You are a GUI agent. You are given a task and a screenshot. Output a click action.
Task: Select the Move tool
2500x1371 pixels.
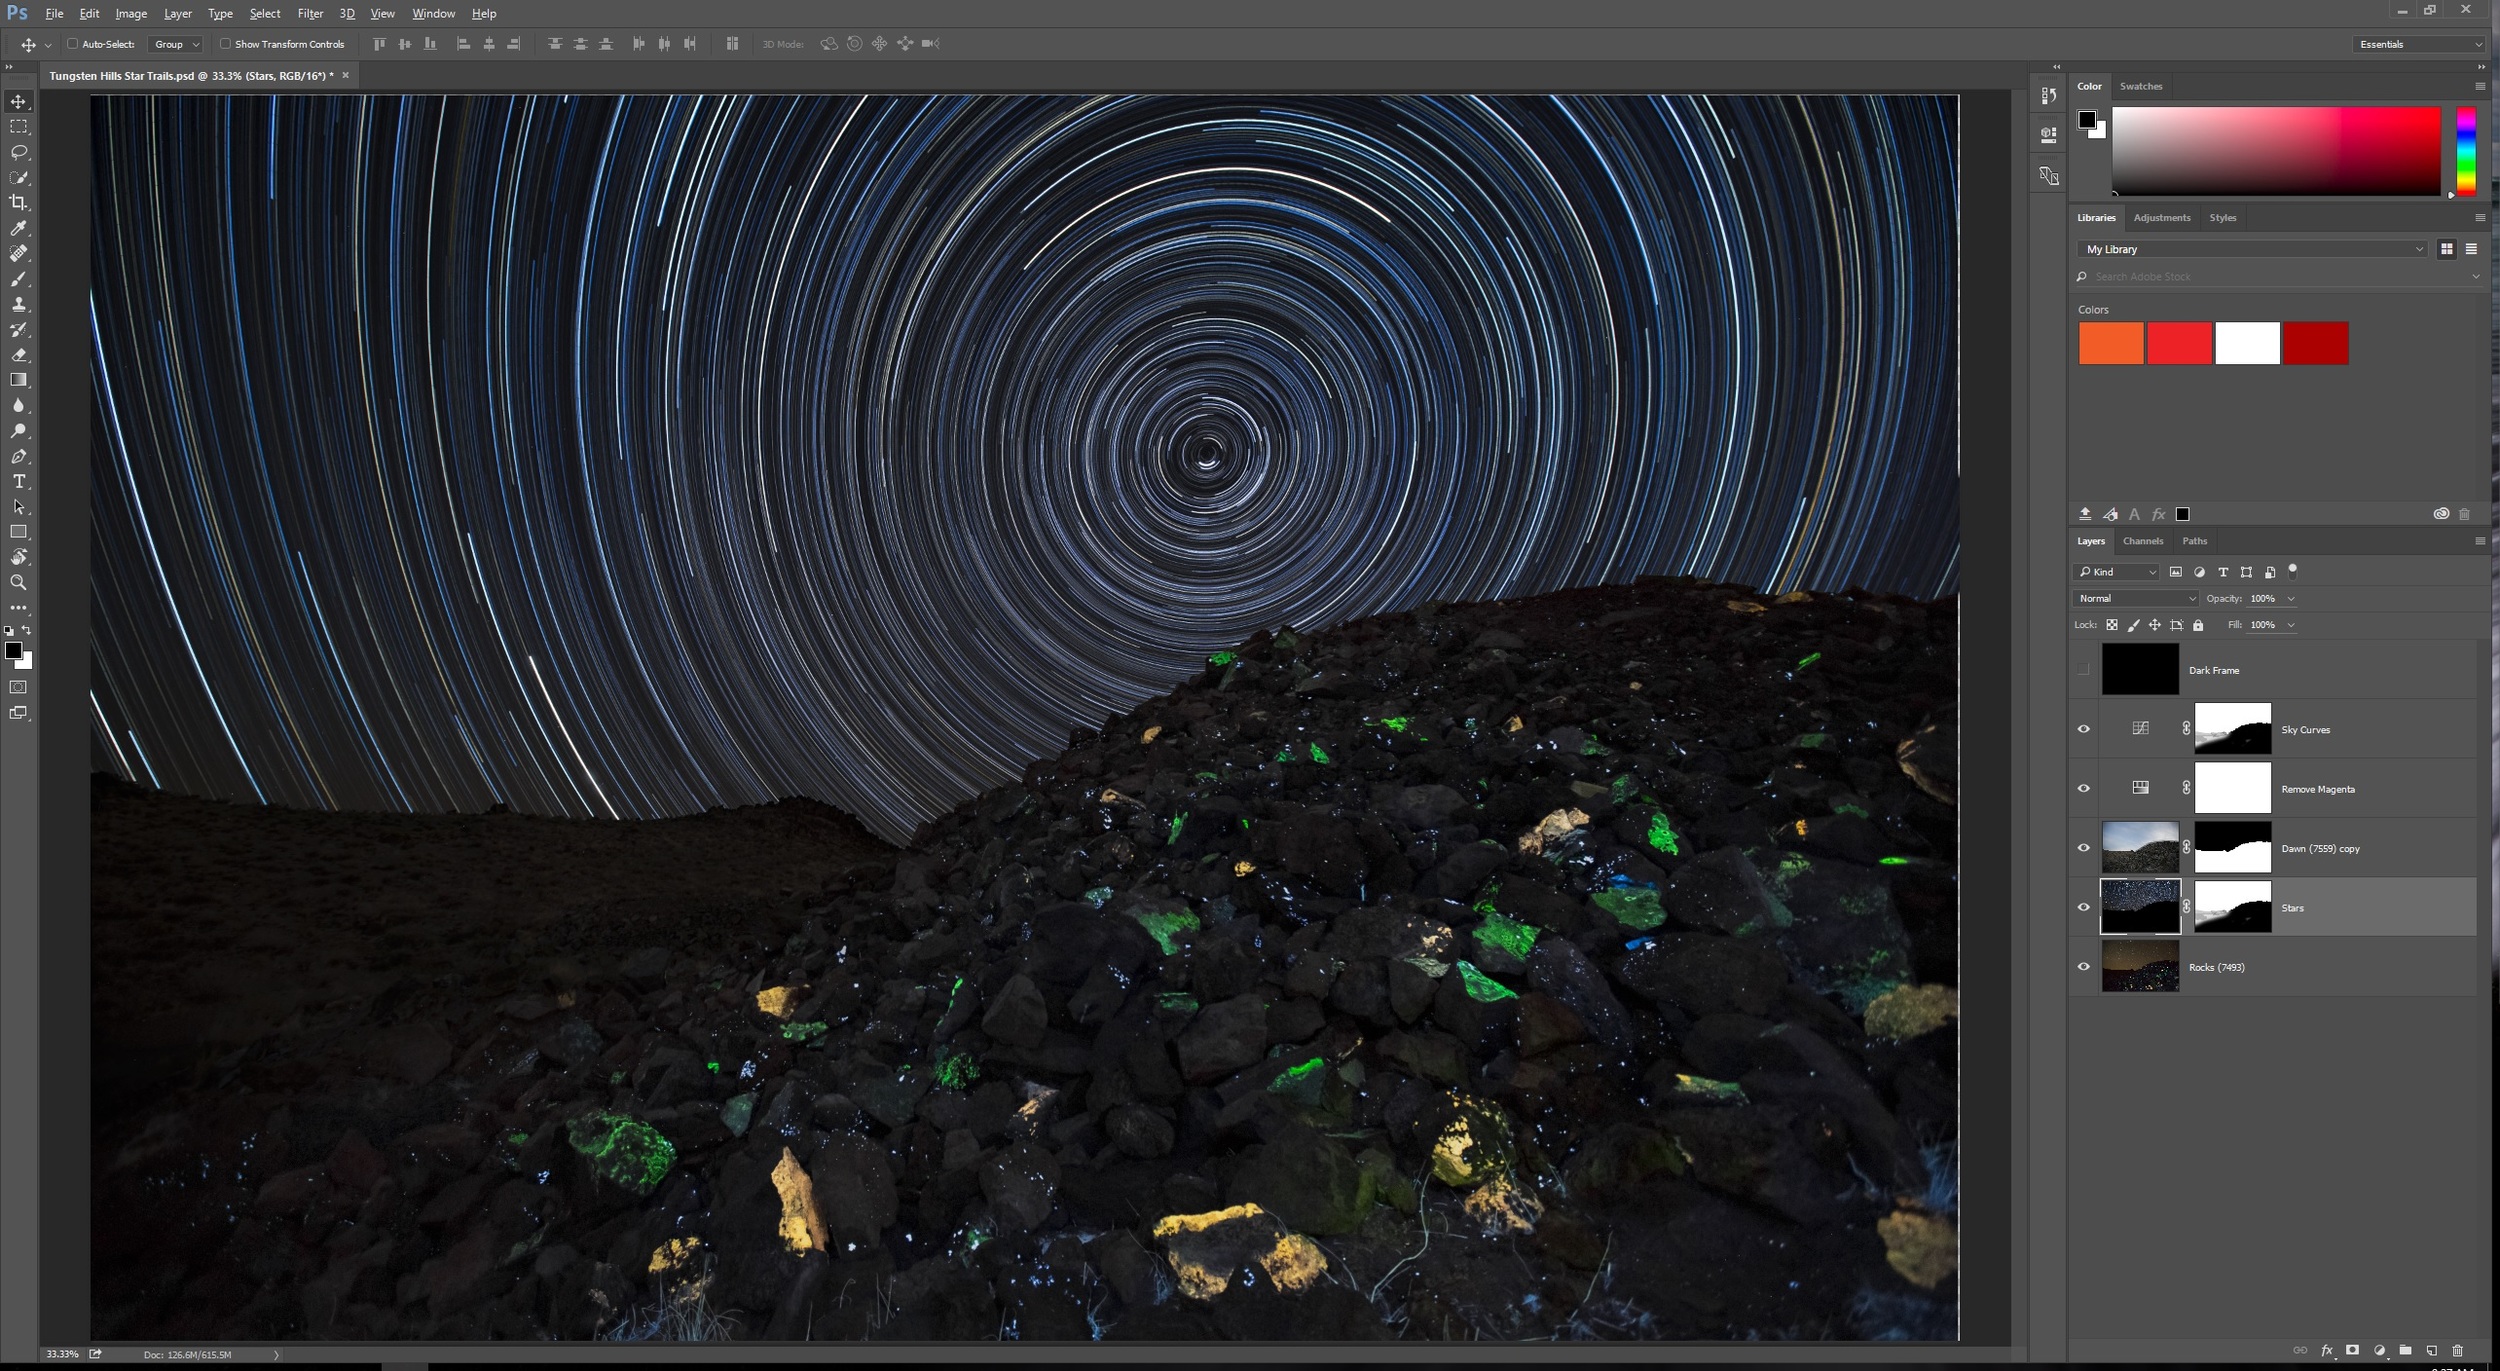(19, 101)
